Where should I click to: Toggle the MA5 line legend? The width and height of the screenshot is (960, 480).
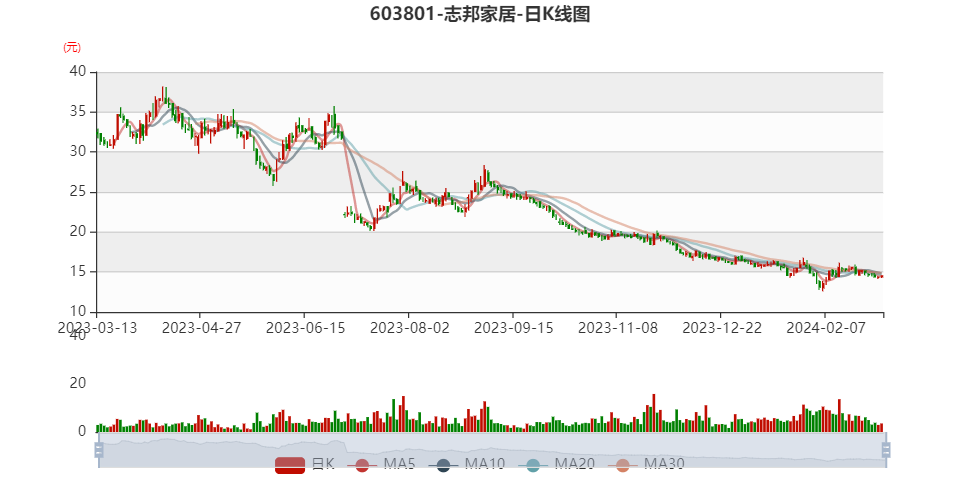(381, 465)
